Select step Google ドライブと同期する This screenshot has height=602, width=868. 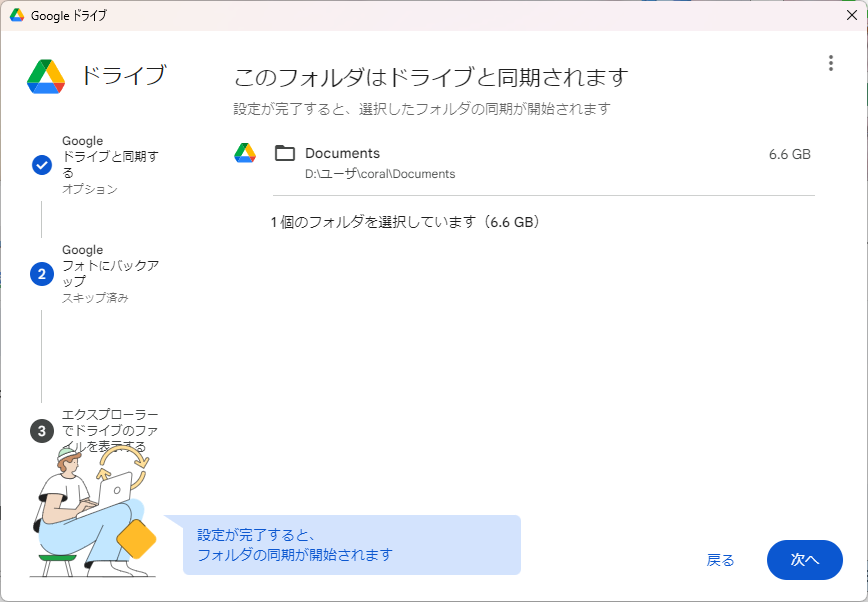pos(110,157)
